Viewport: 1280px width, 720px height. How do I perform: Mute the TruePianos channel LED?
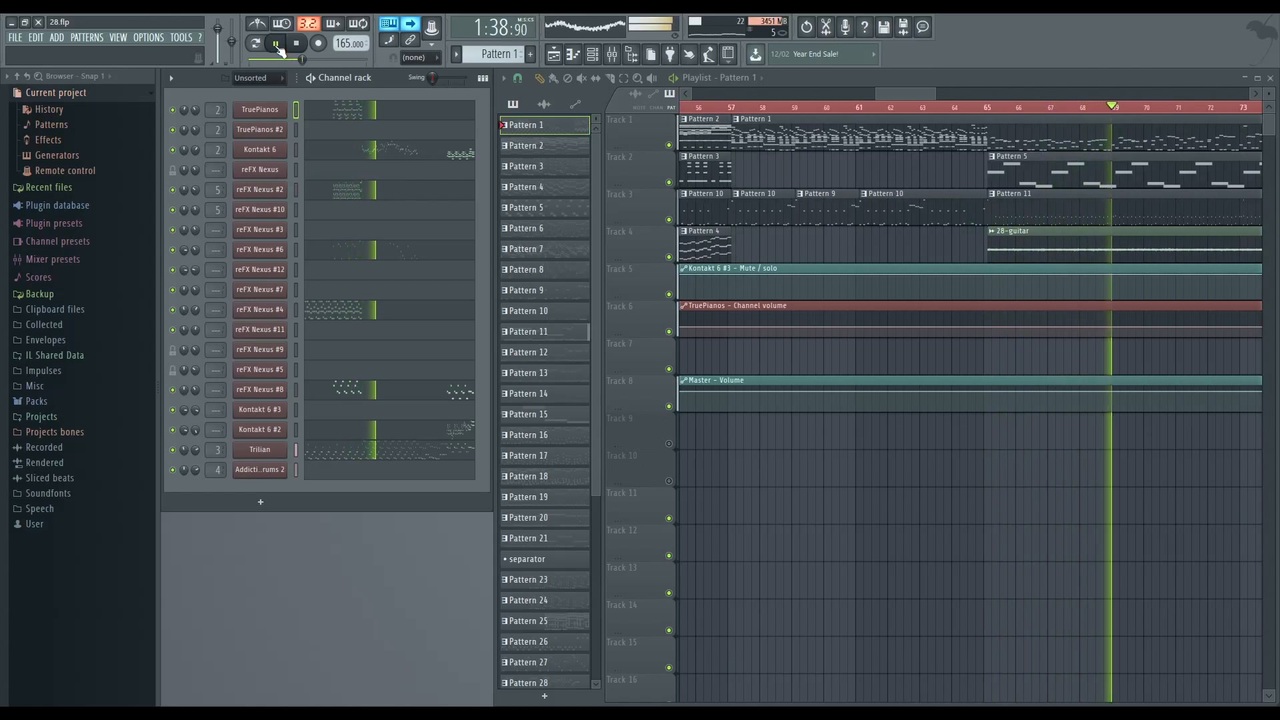[x=172, y=110]
